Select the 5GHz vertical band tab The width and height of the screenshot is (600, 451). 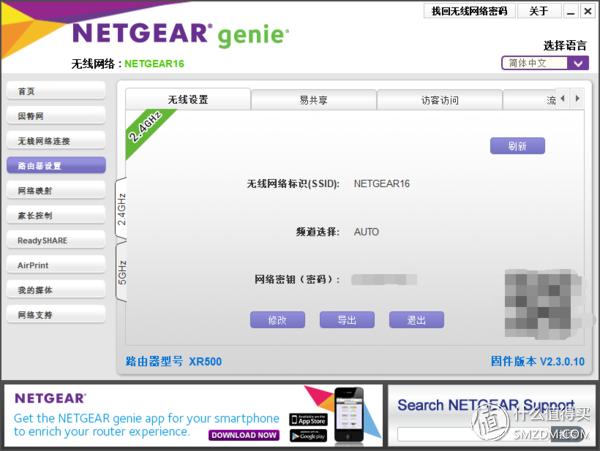121,272
